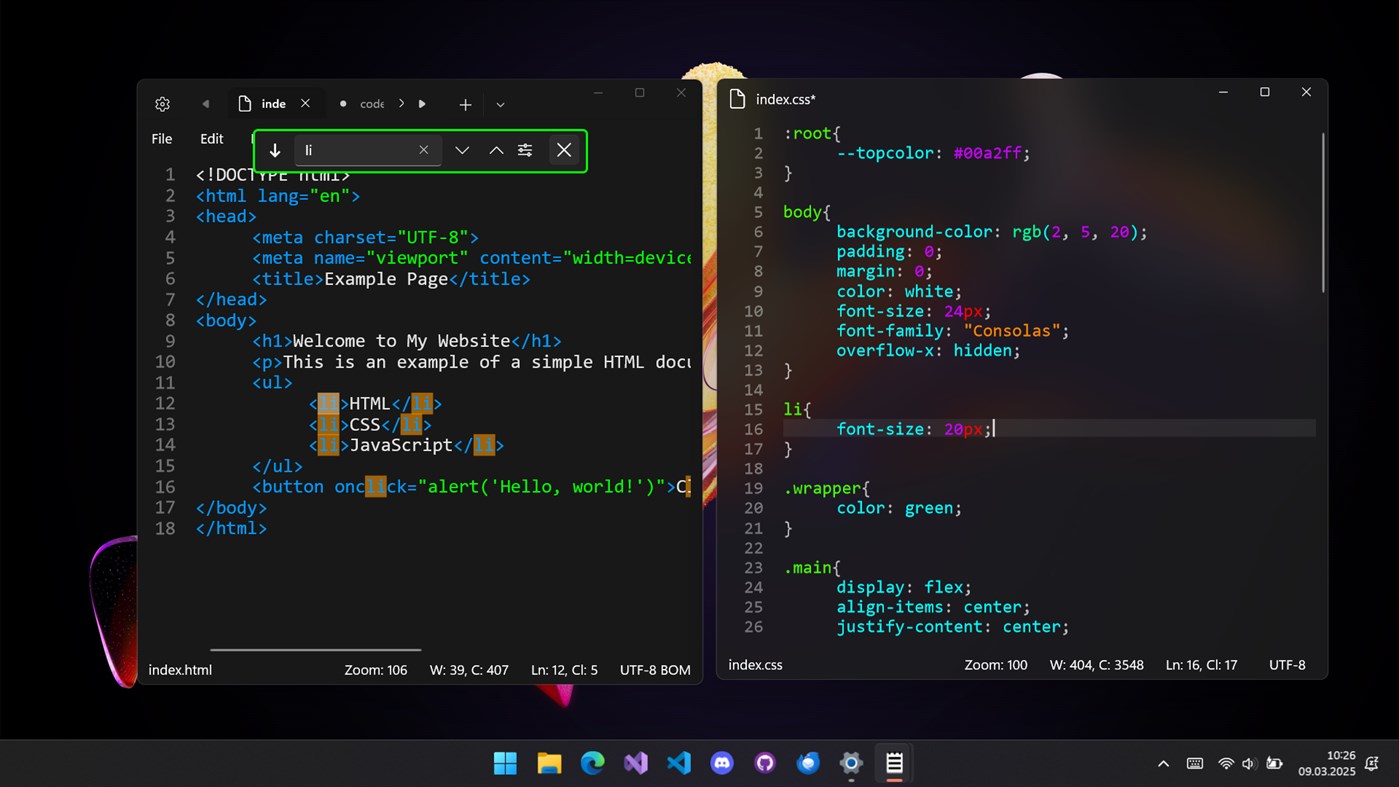
Task: Open the File menu
Action: [x=162, y=139]
